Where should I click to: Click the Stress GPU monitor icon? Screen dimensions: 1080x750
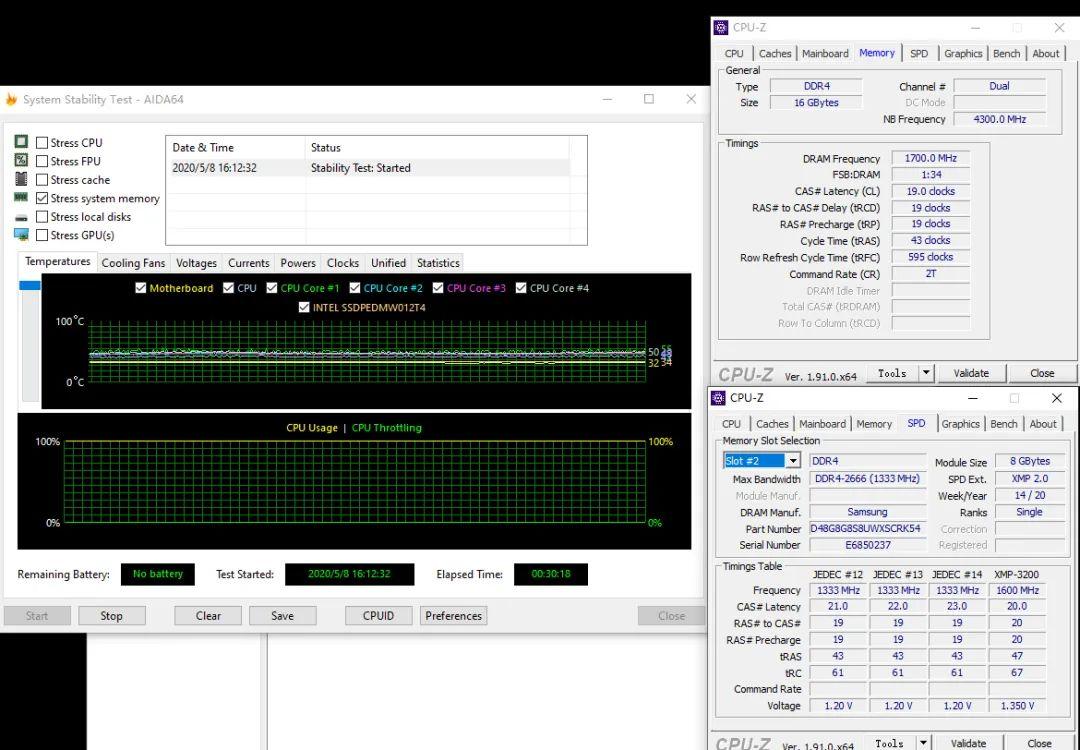pos(21,235)
